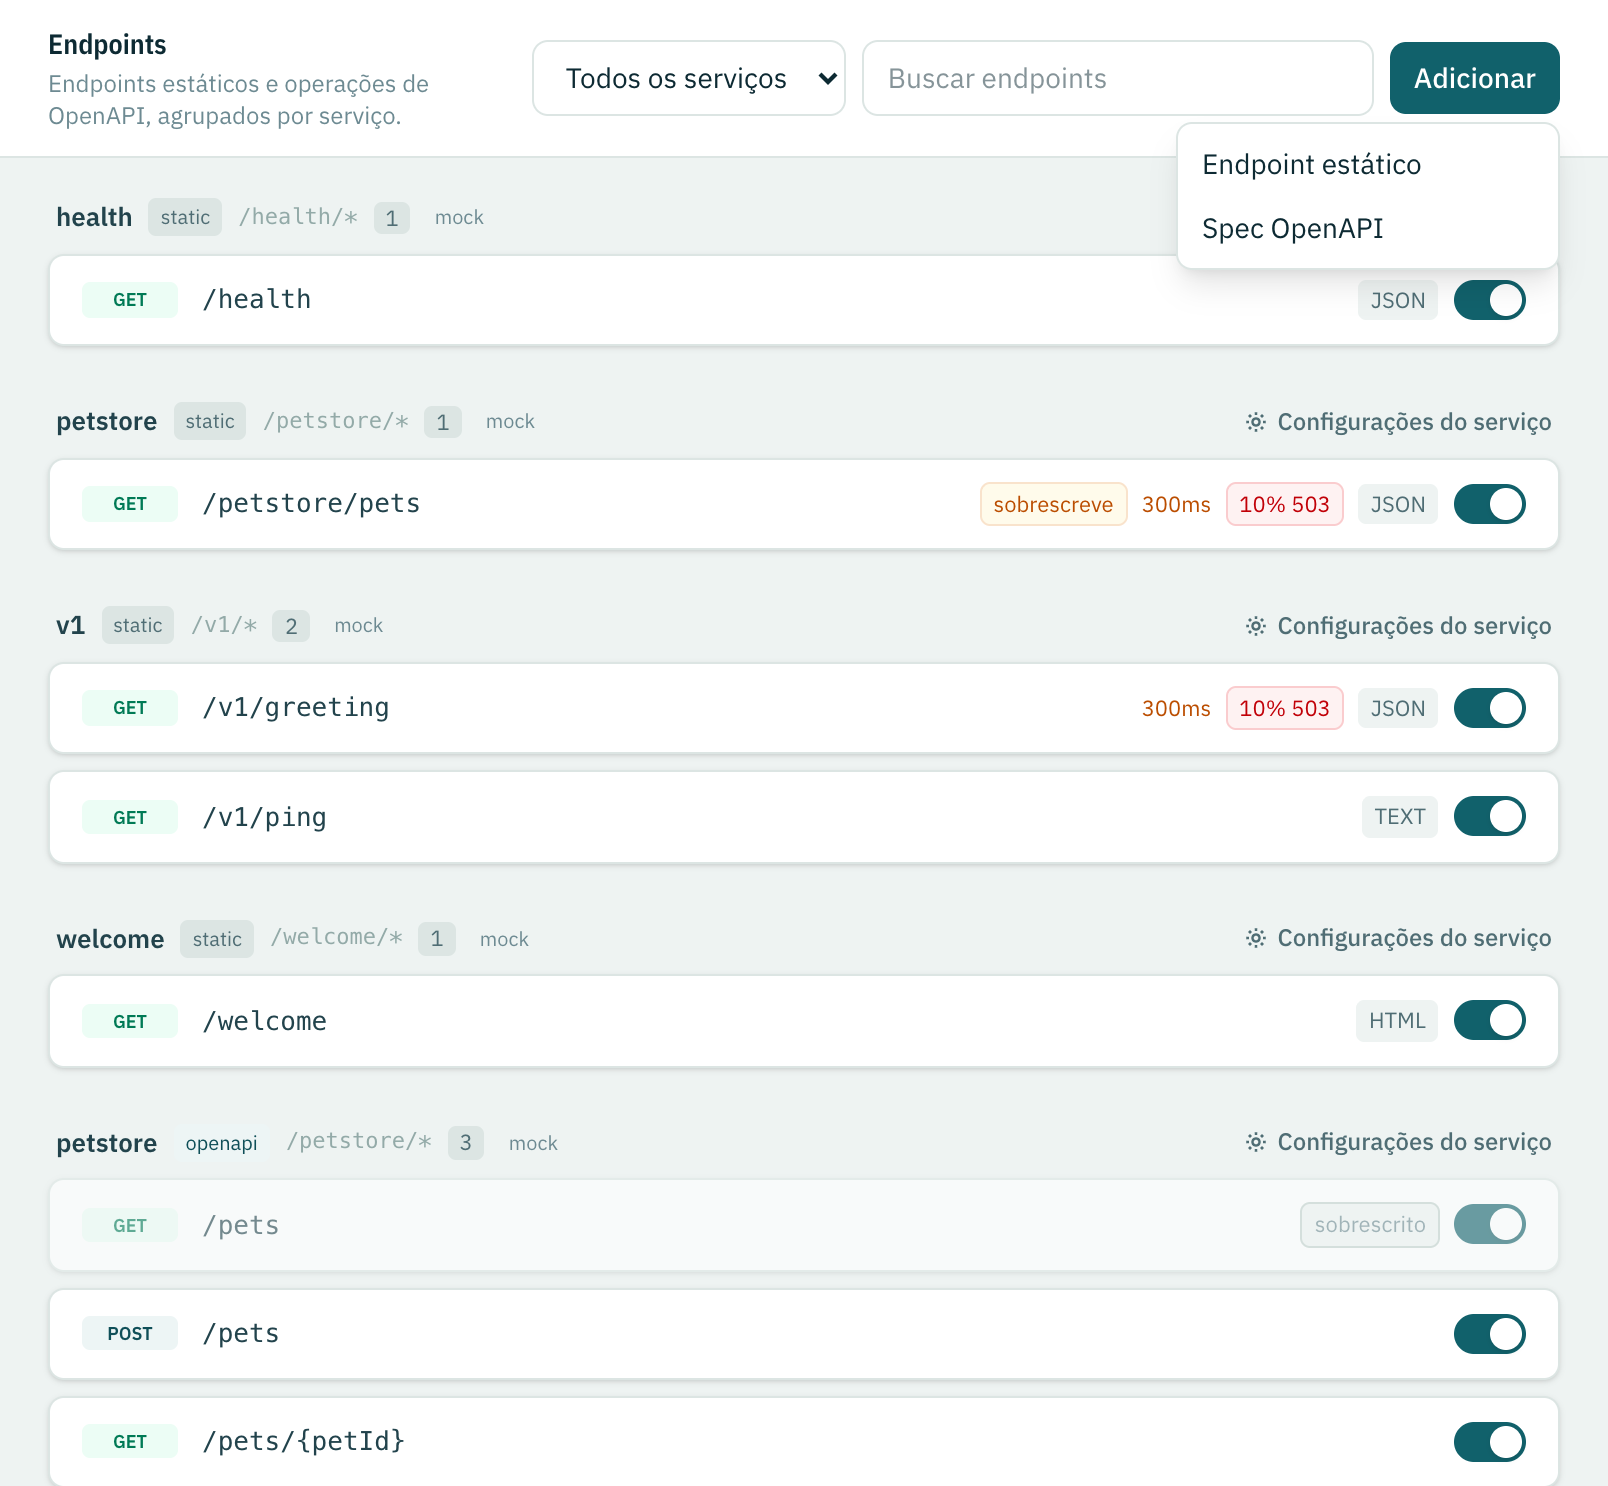Focus the Buscar endpoints search field
The image size is (1608, 1486).
point(1117,78)
